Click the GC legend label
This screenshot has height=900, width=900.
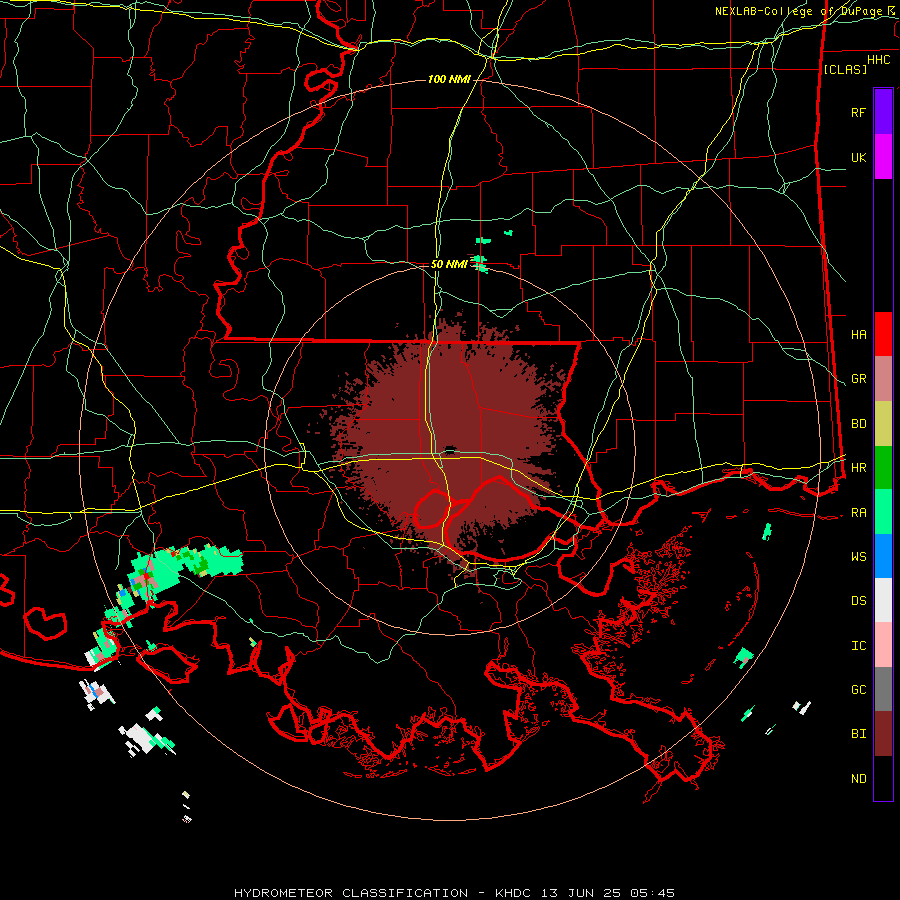tap(858, 690)
